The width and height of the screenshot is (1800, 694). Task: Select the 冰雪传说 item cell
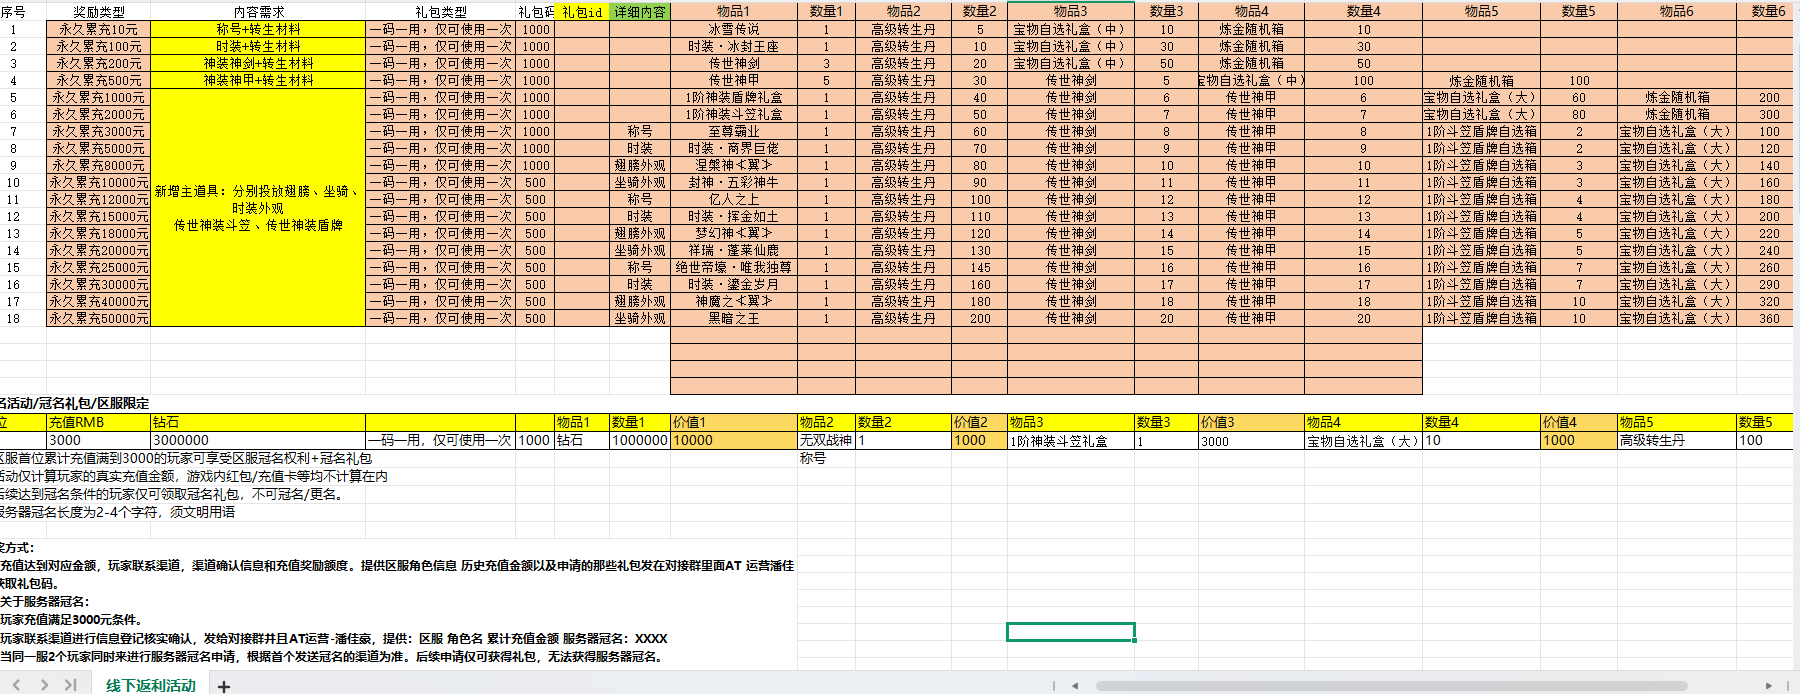733,29
